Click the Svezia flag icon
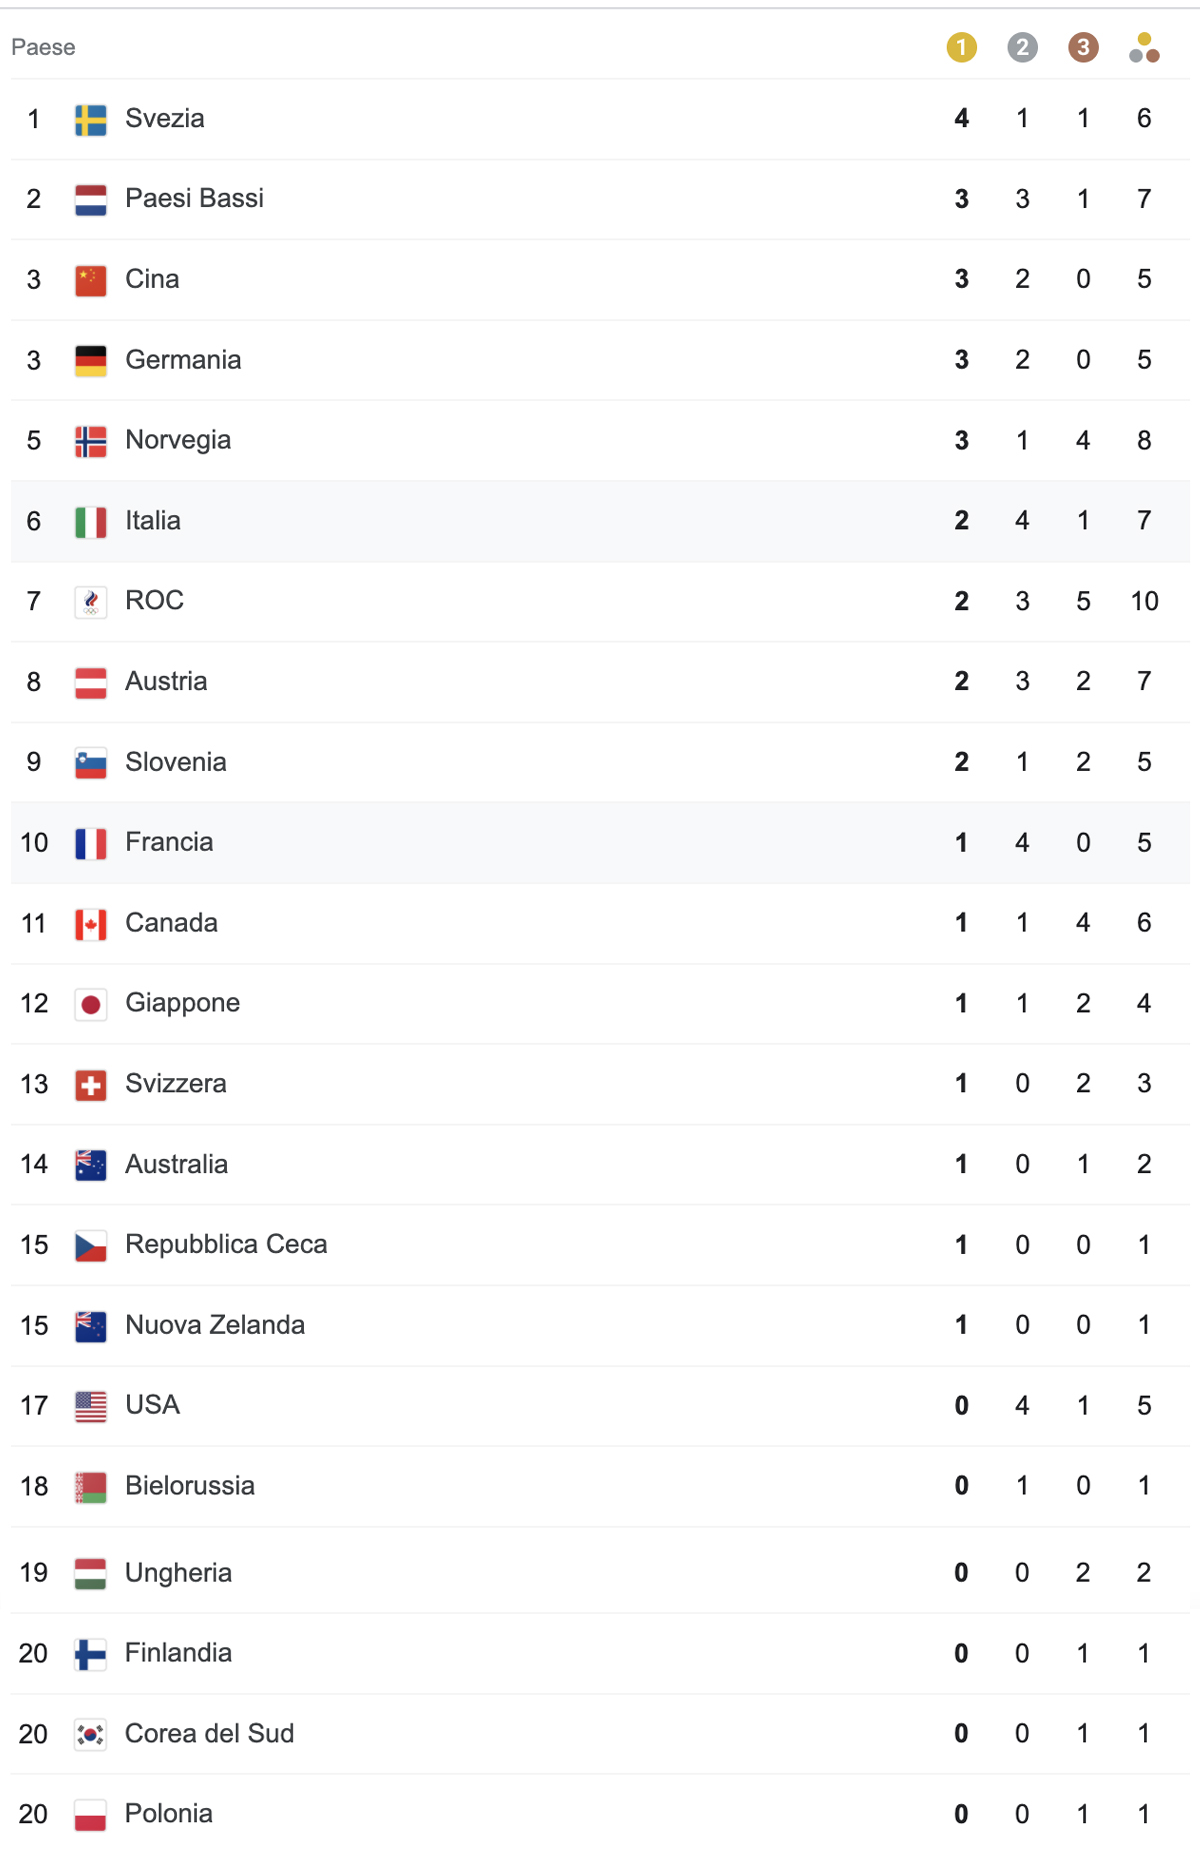 [91, 120]
